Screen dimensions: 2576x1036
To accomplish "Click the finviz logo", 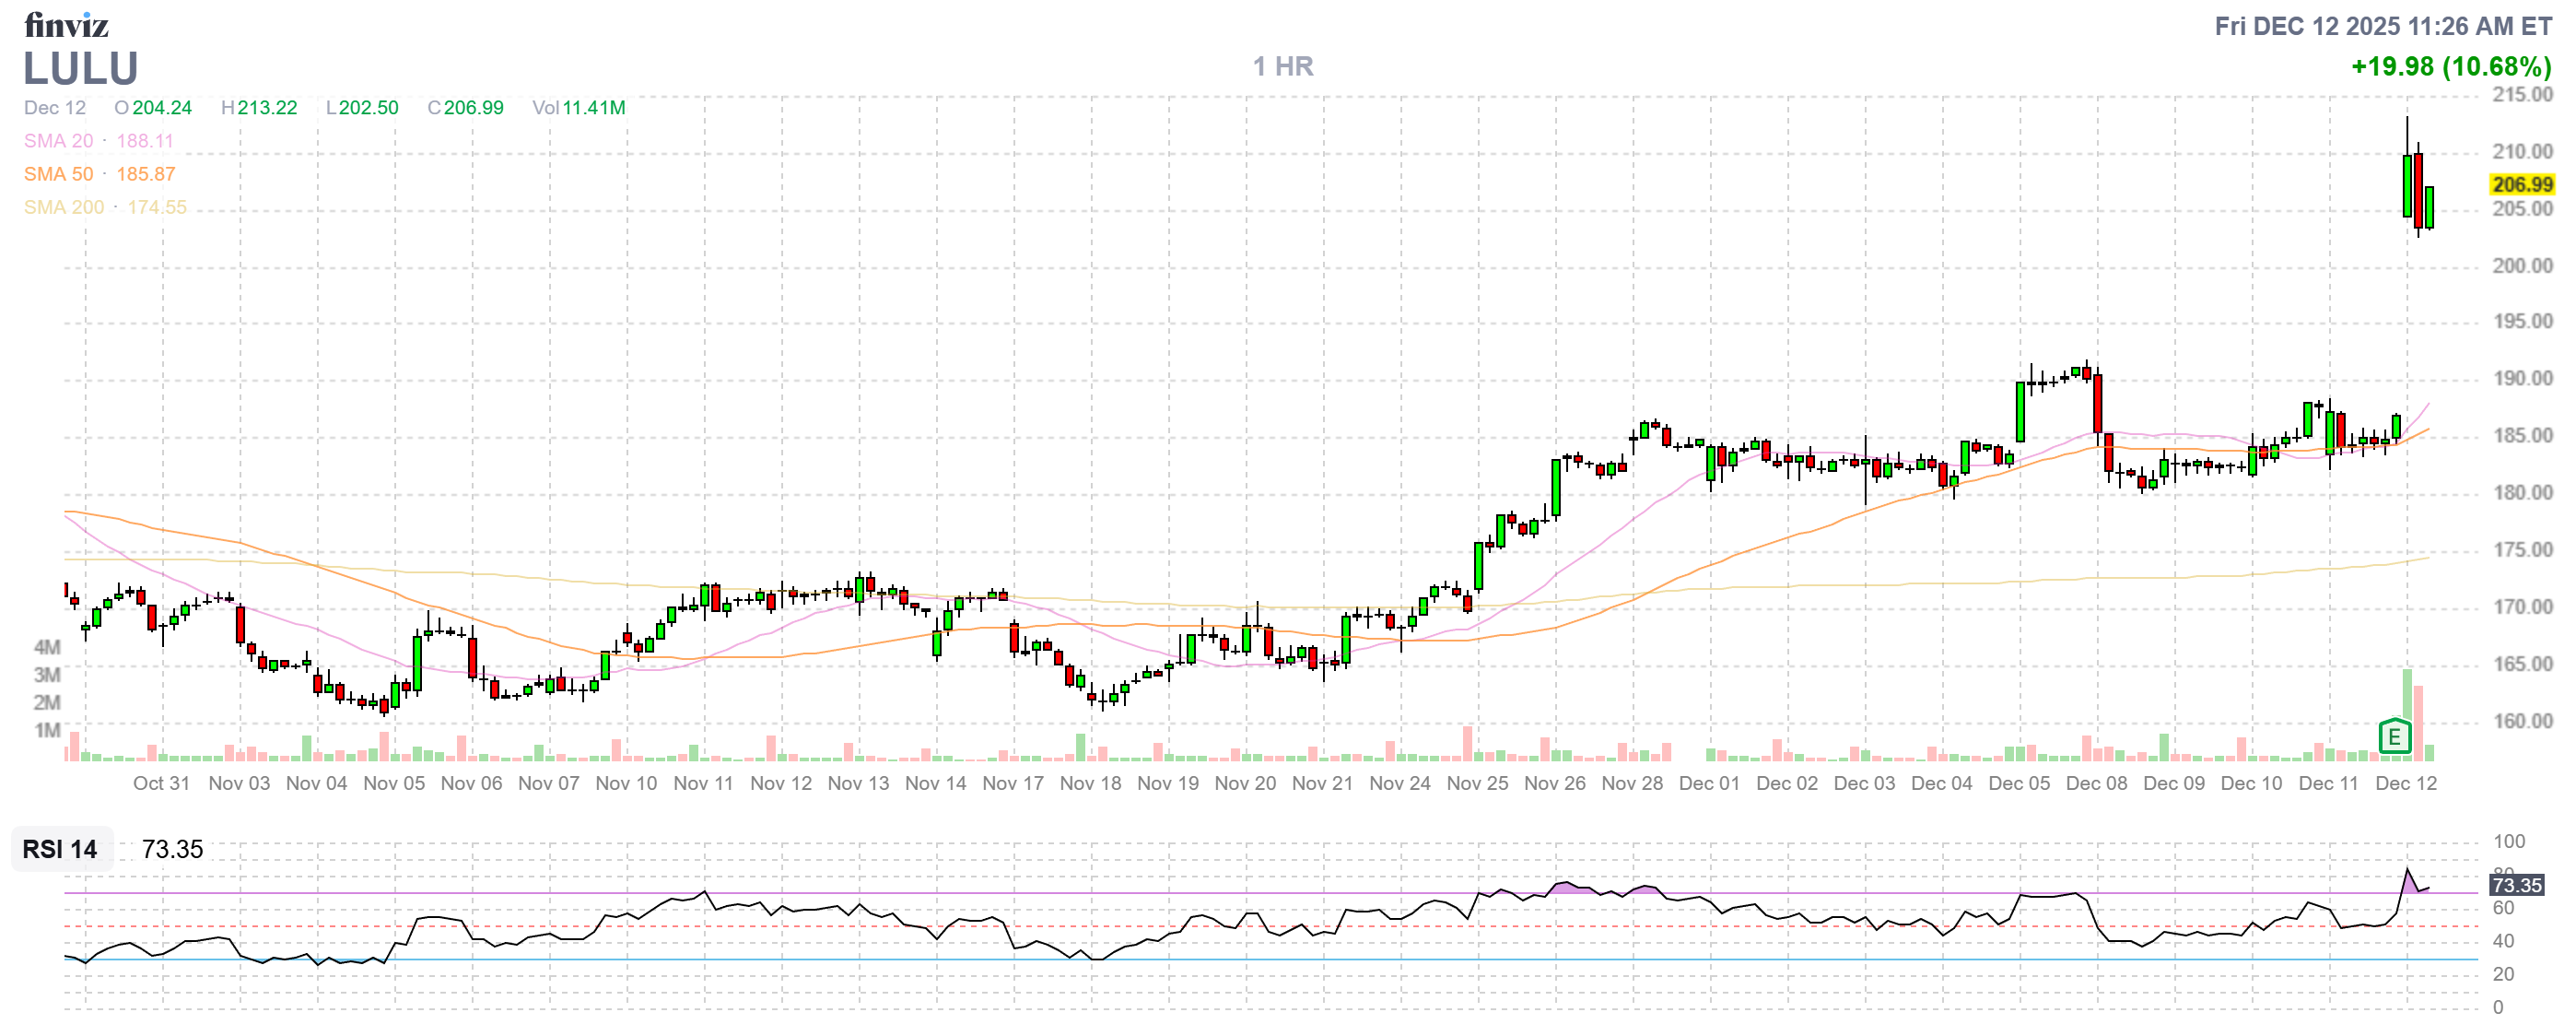I will point(66,24).
